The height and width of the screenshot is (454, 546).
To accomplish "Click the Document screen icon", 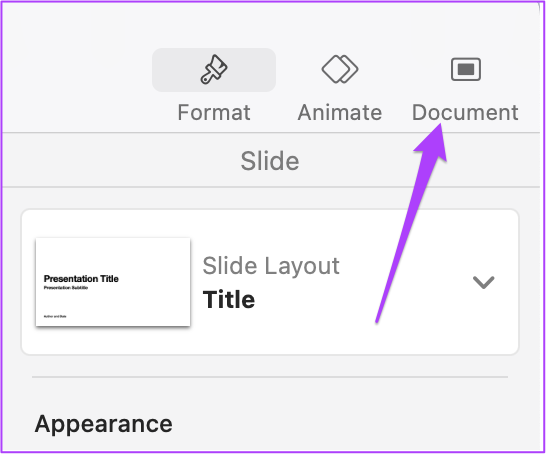I will 466,69.
